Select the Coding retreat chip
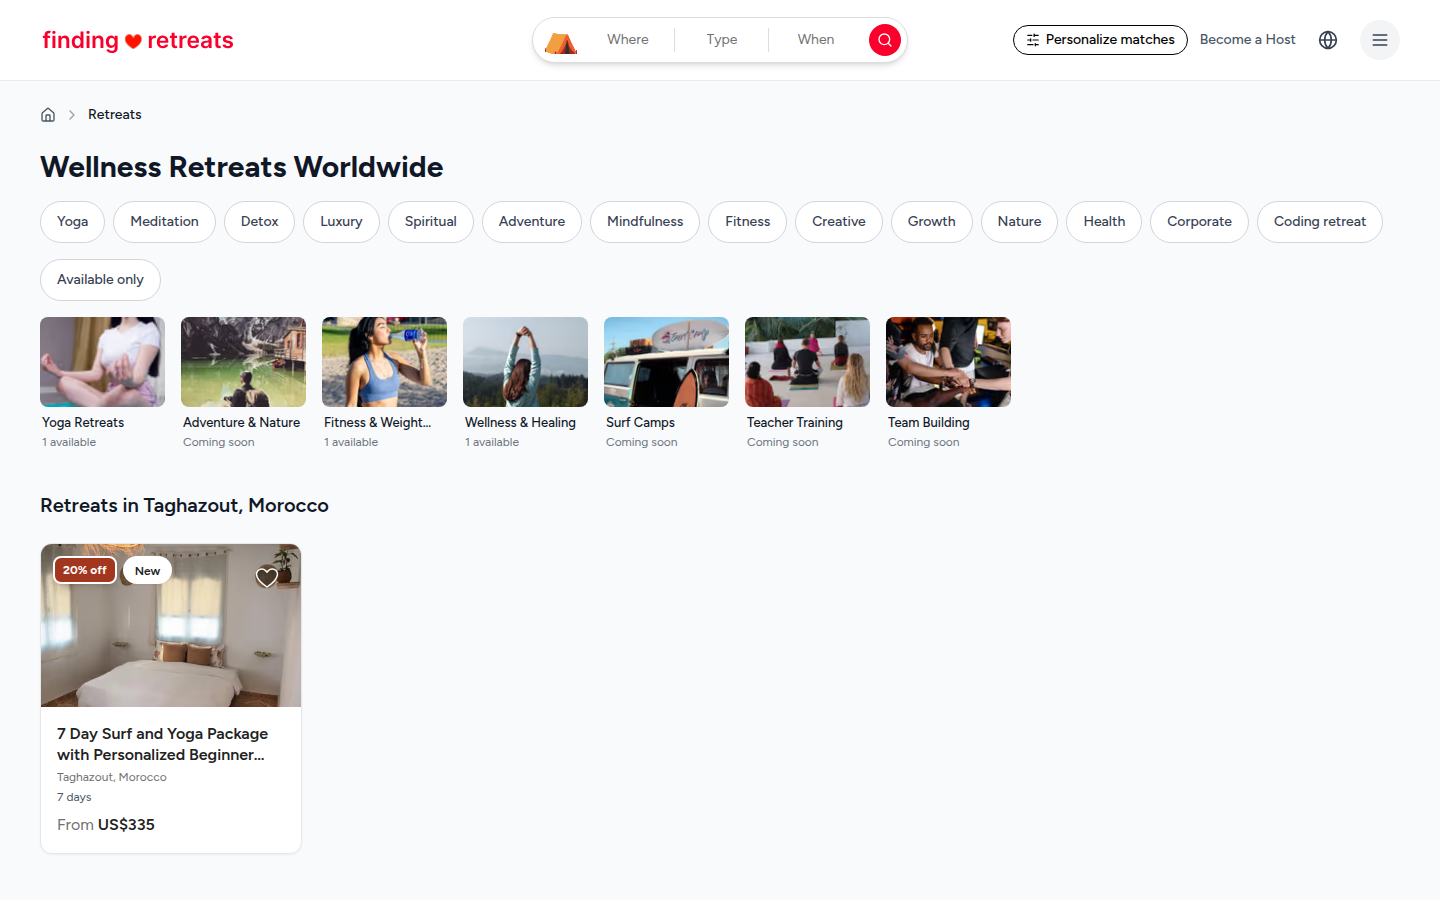 [x=1319, y=222]
